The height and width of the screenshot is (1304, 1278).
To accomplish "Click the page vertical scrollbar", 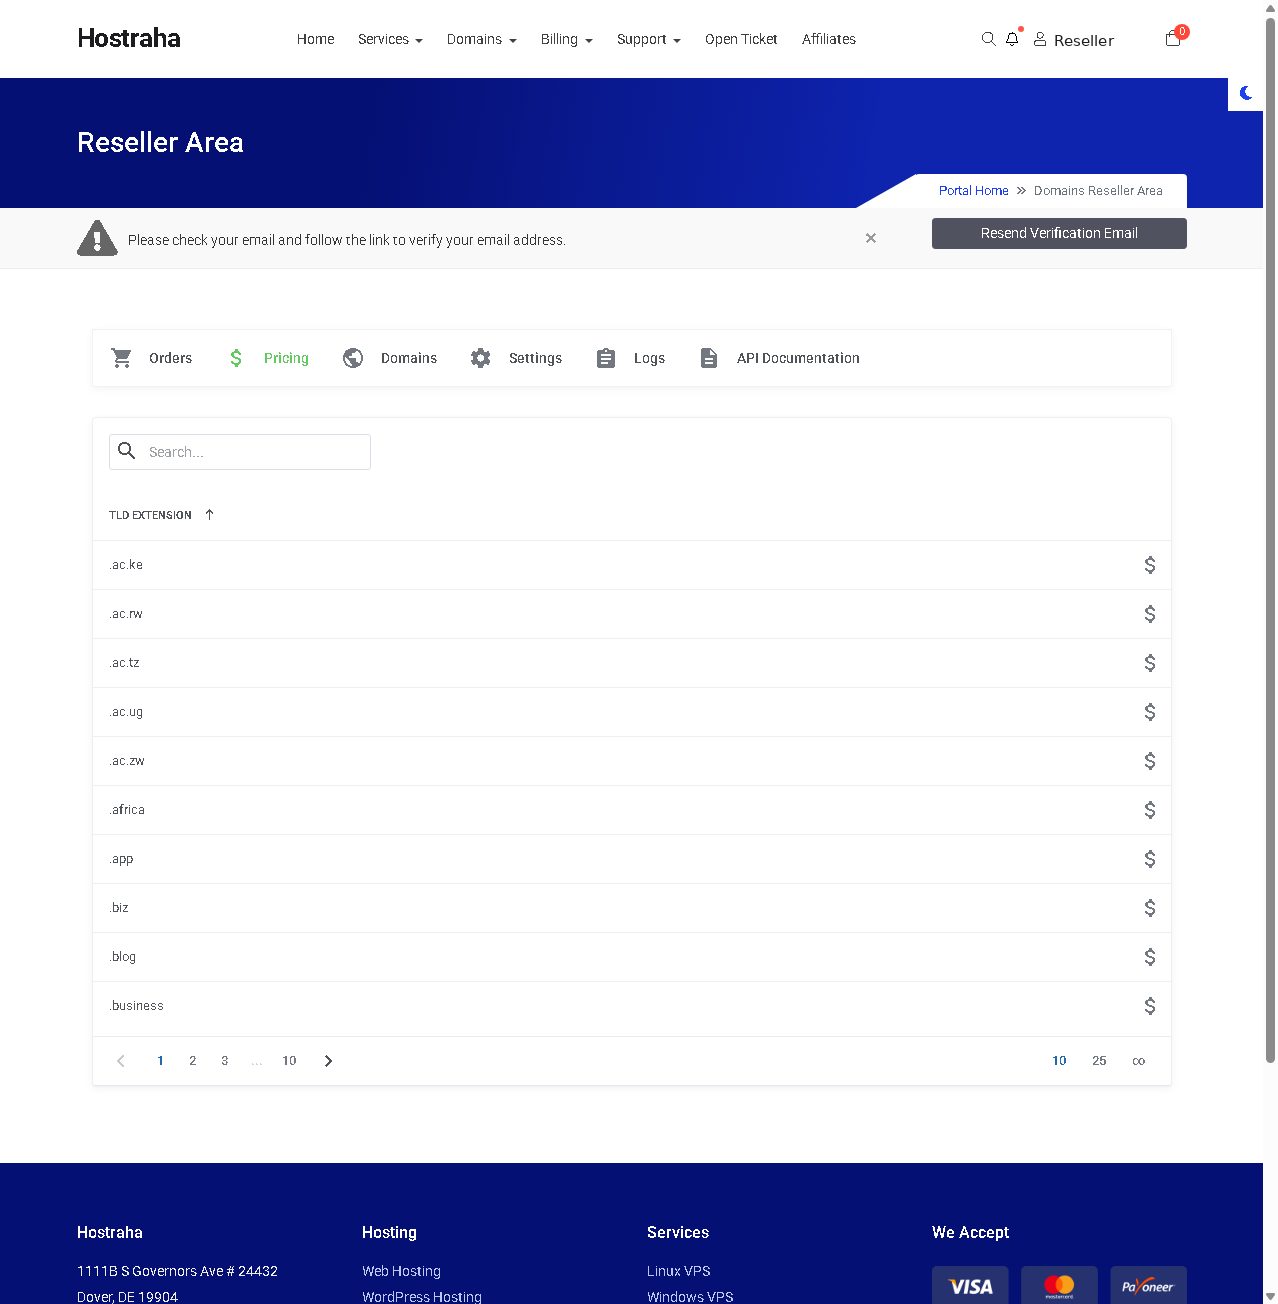I will (x=1270, y=540).
